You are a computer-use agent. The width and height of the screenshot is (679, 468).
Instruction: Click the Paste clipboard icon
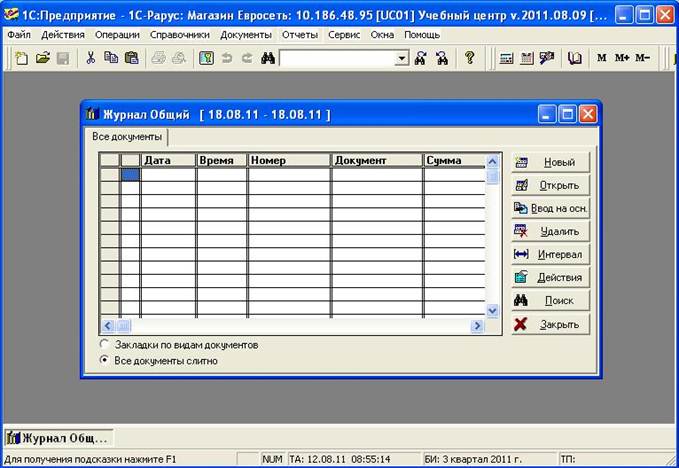[x=131, y=58]
